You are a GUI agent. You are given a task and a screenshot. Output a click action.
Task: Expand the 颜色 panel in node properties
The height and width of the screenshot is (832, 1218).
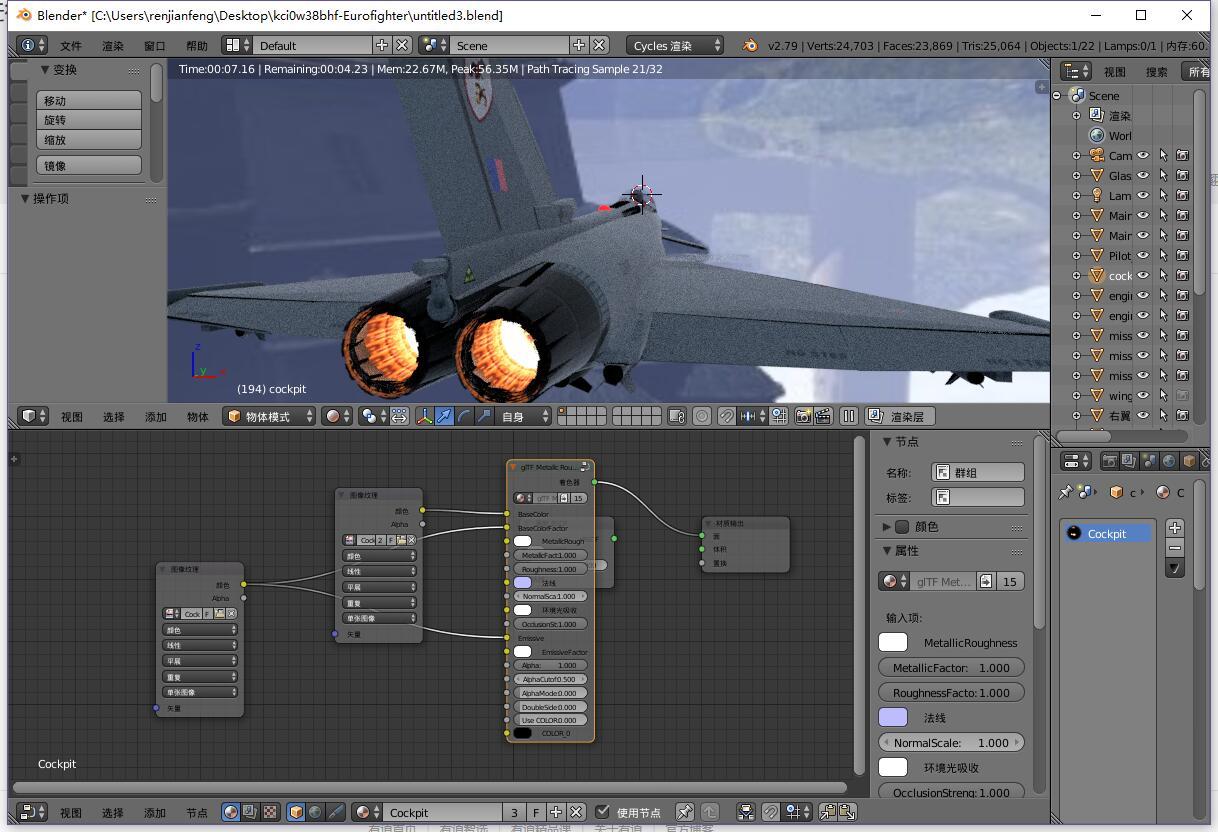tap(887, 526)
